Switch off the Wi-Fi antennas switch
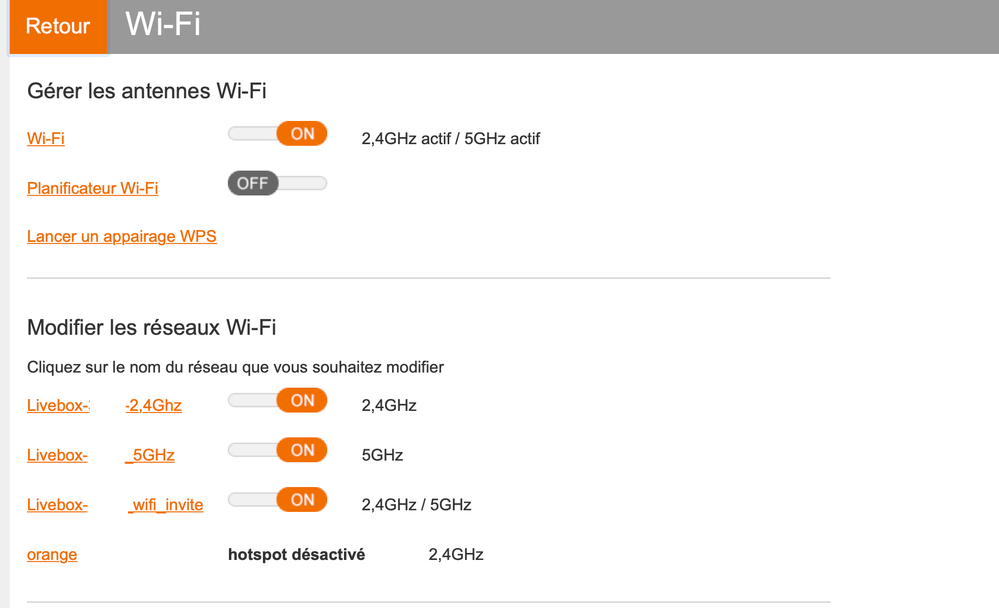 (277, 133)
